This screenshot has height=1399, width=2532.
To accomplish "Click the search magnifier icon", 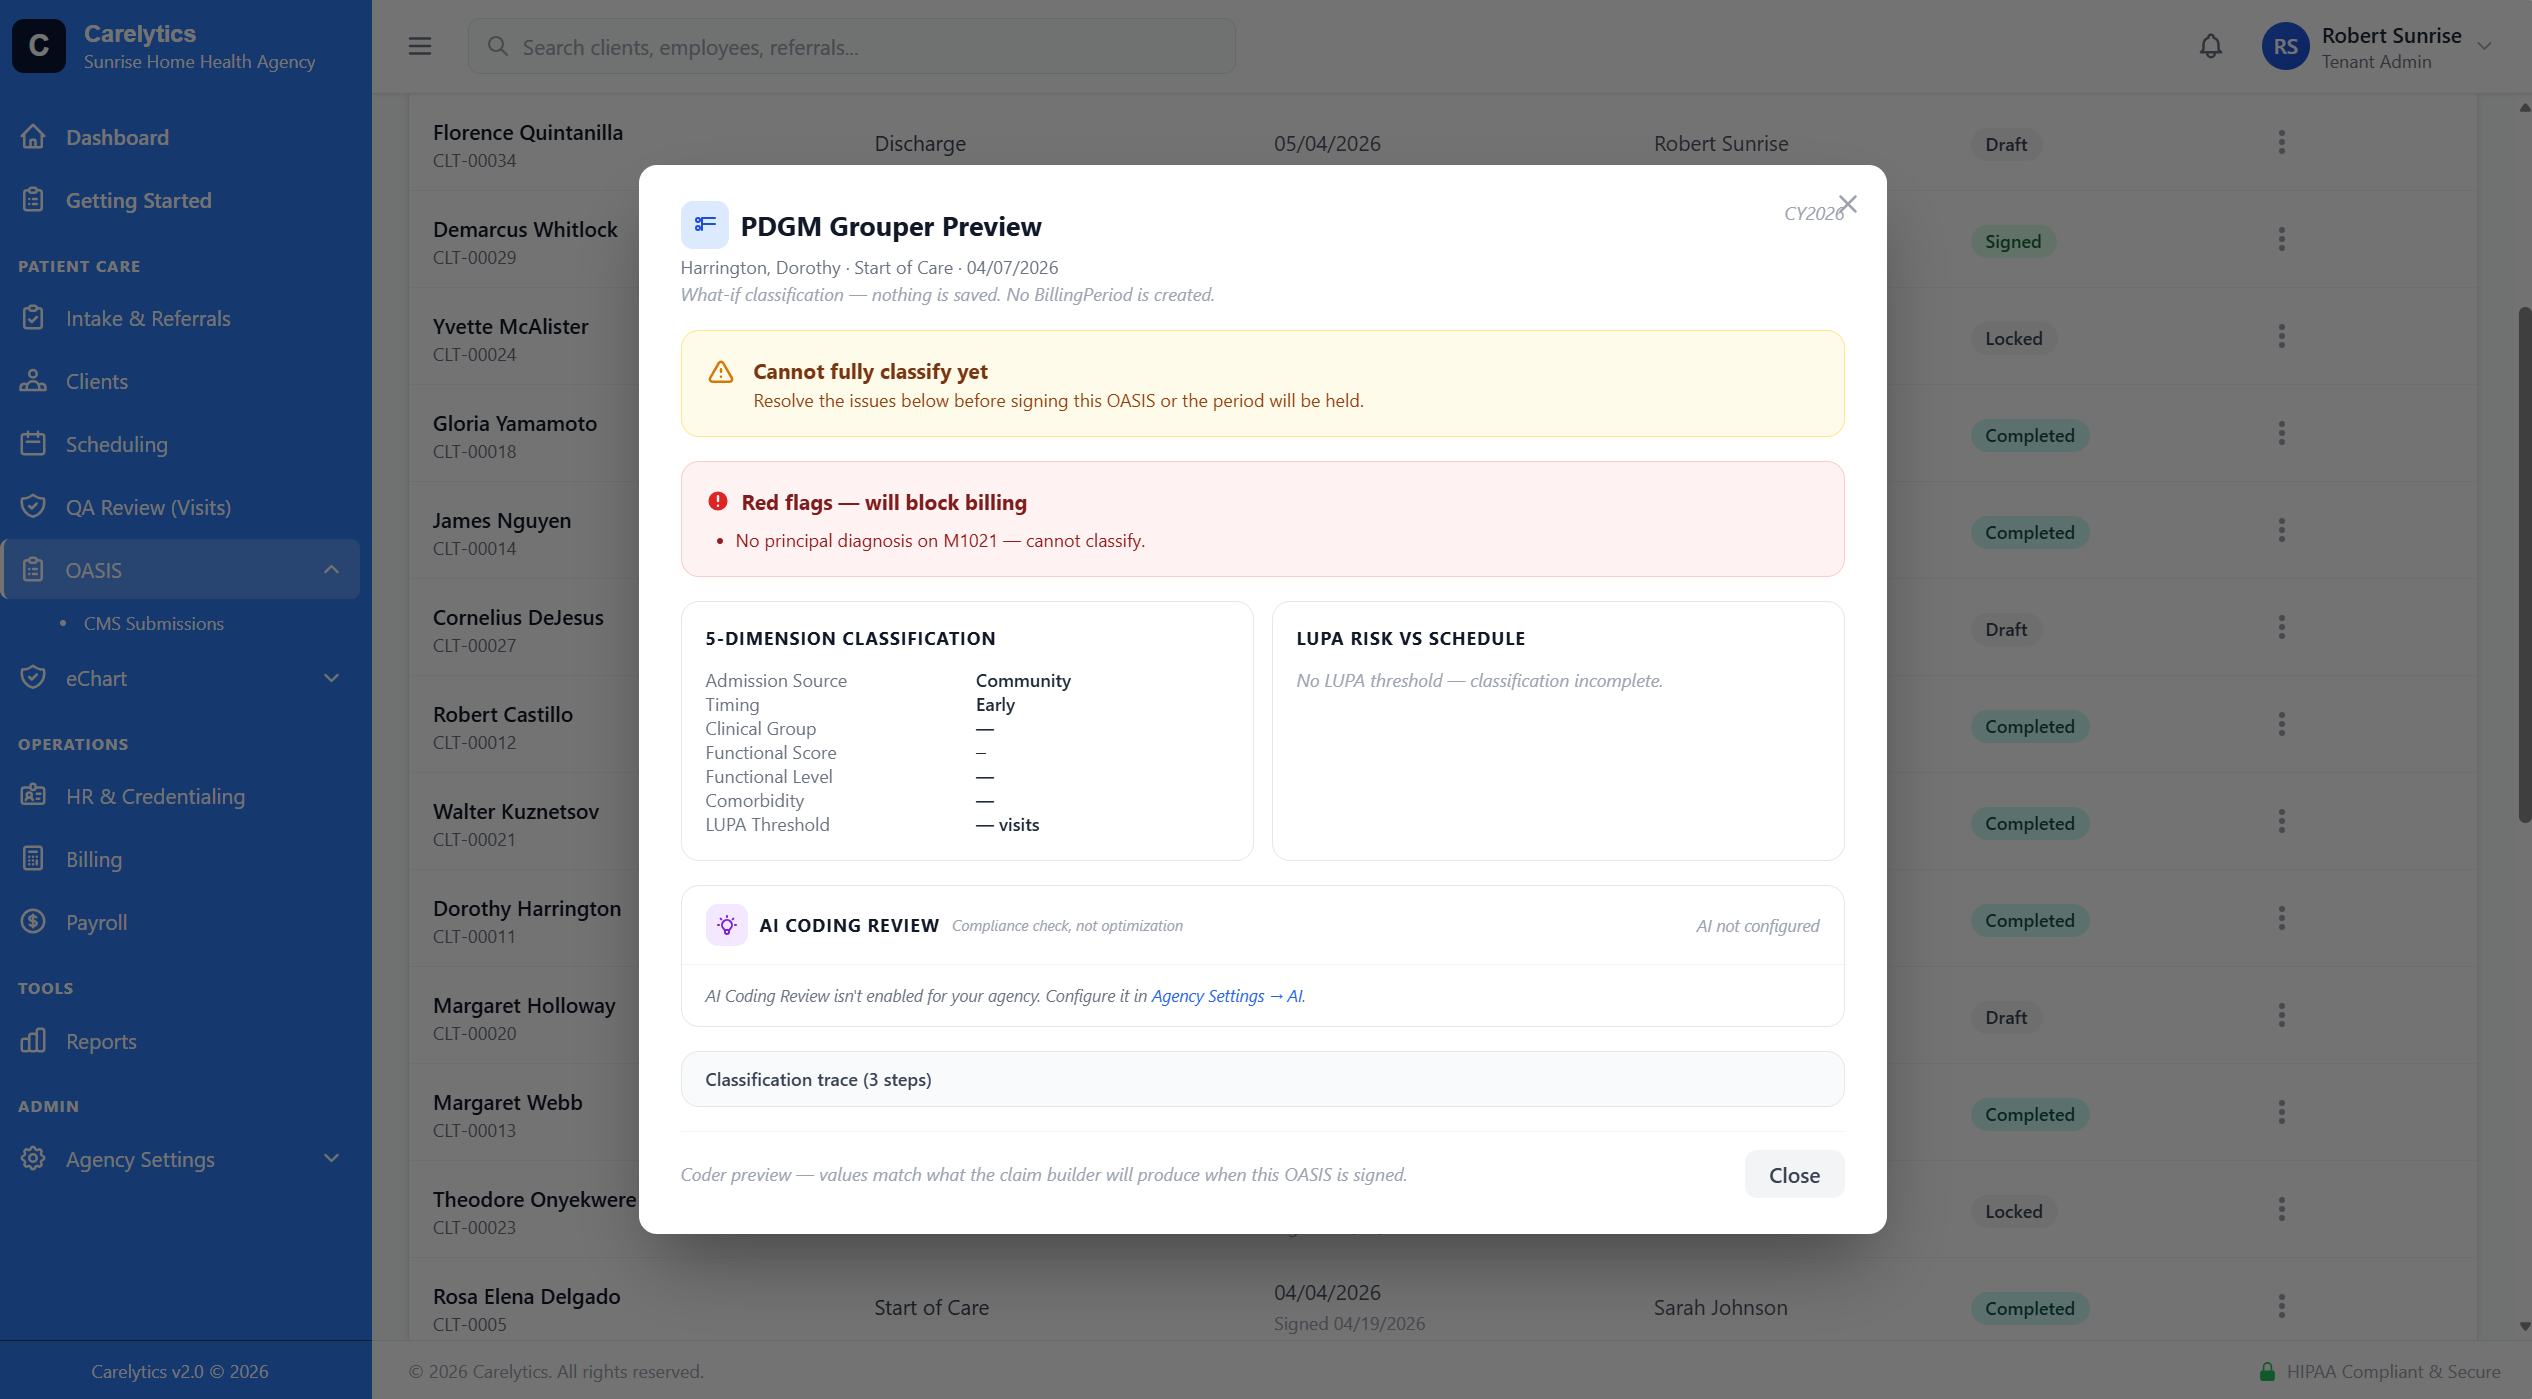I will tap(497, 46).
